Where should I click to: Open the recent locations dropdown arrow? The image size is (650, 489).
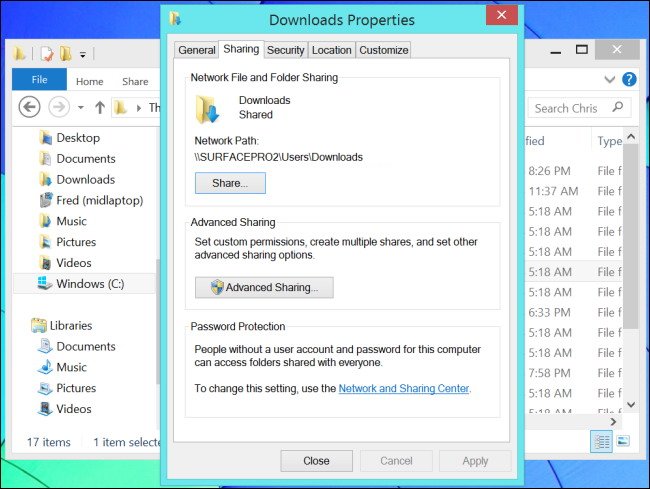click(78, 107)
